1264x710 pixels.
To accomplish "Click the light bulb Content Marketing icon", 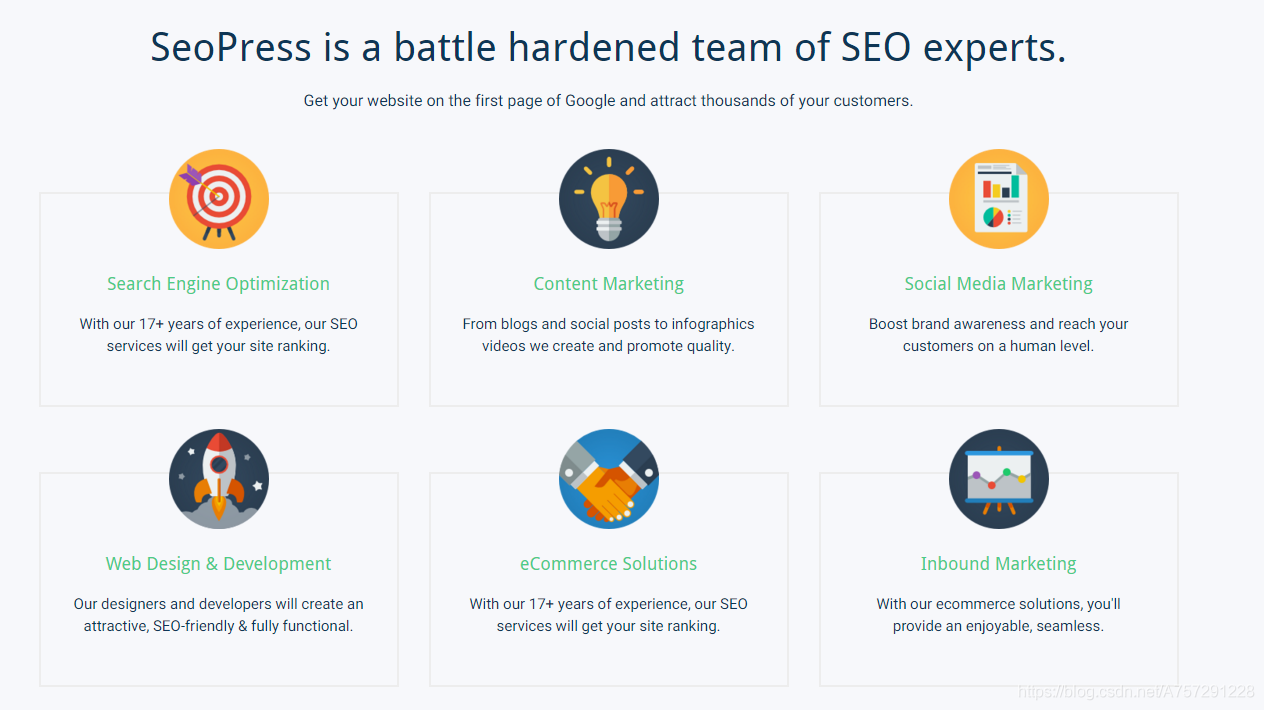I will (609, 199).
